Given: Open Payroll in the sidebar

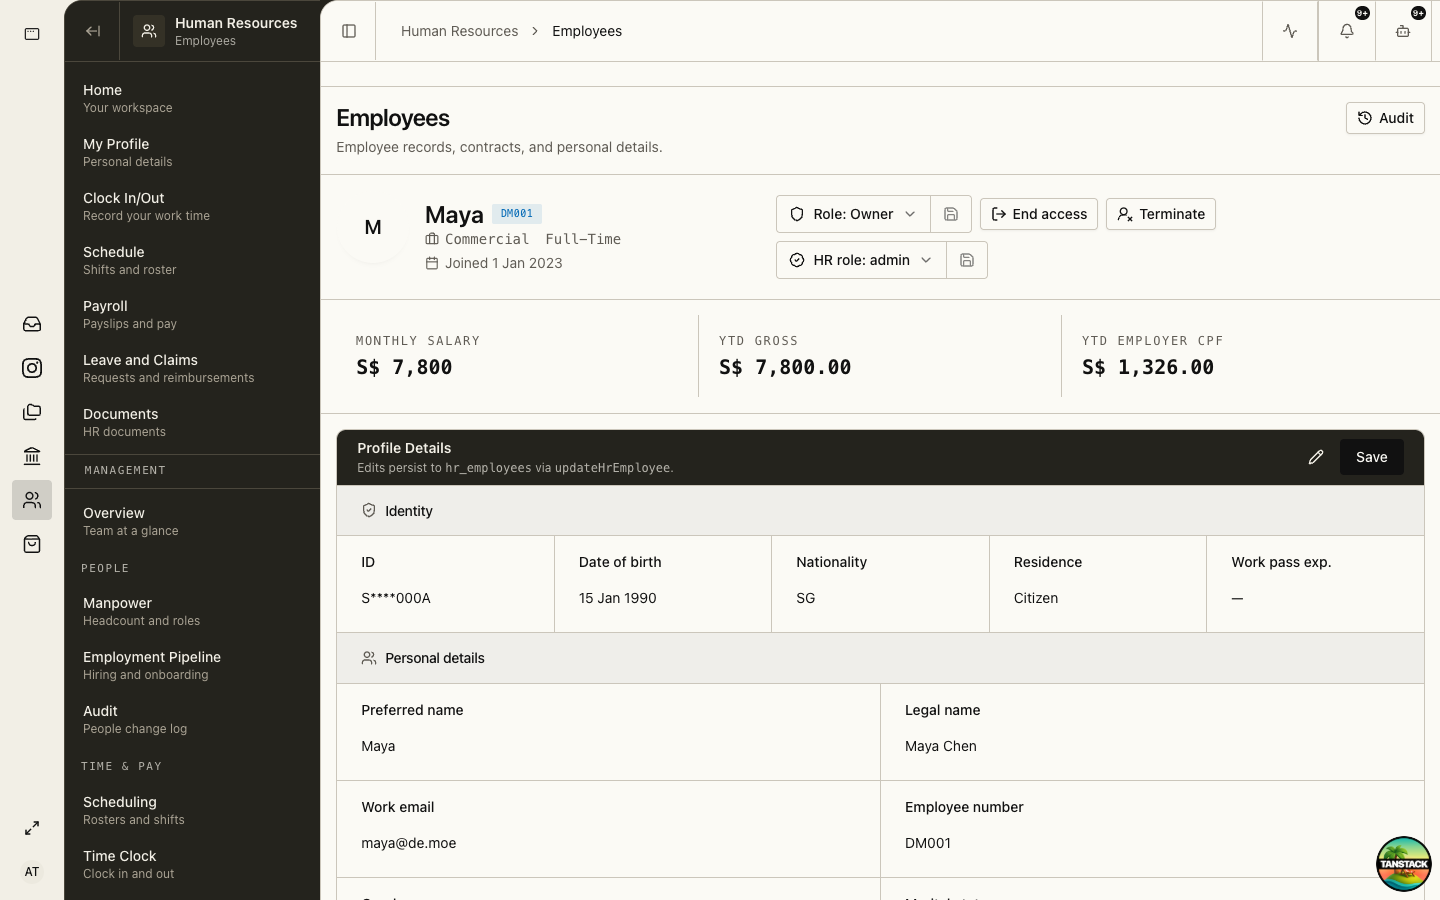Looking at the screenshot, I should pyautogui.click(x=192, y=314).
